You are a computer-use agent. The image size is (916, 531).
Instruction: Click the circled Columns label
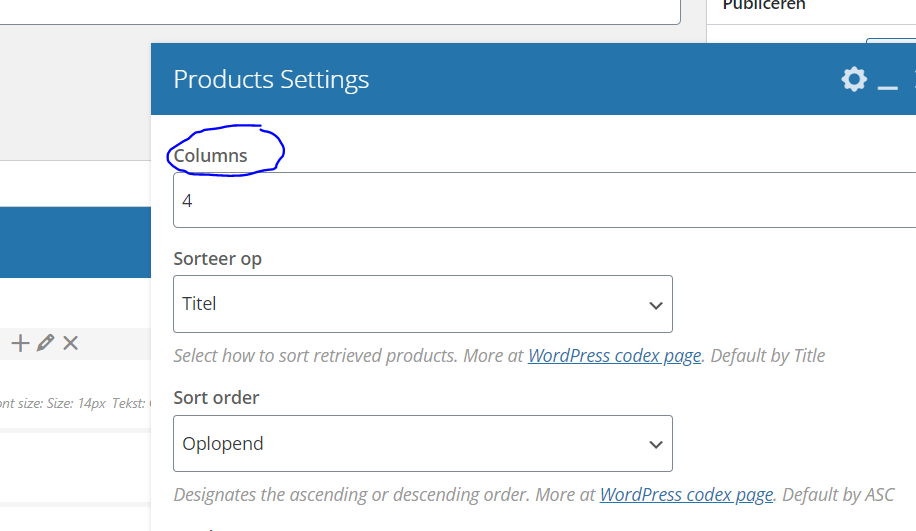[x=210, y=155]
